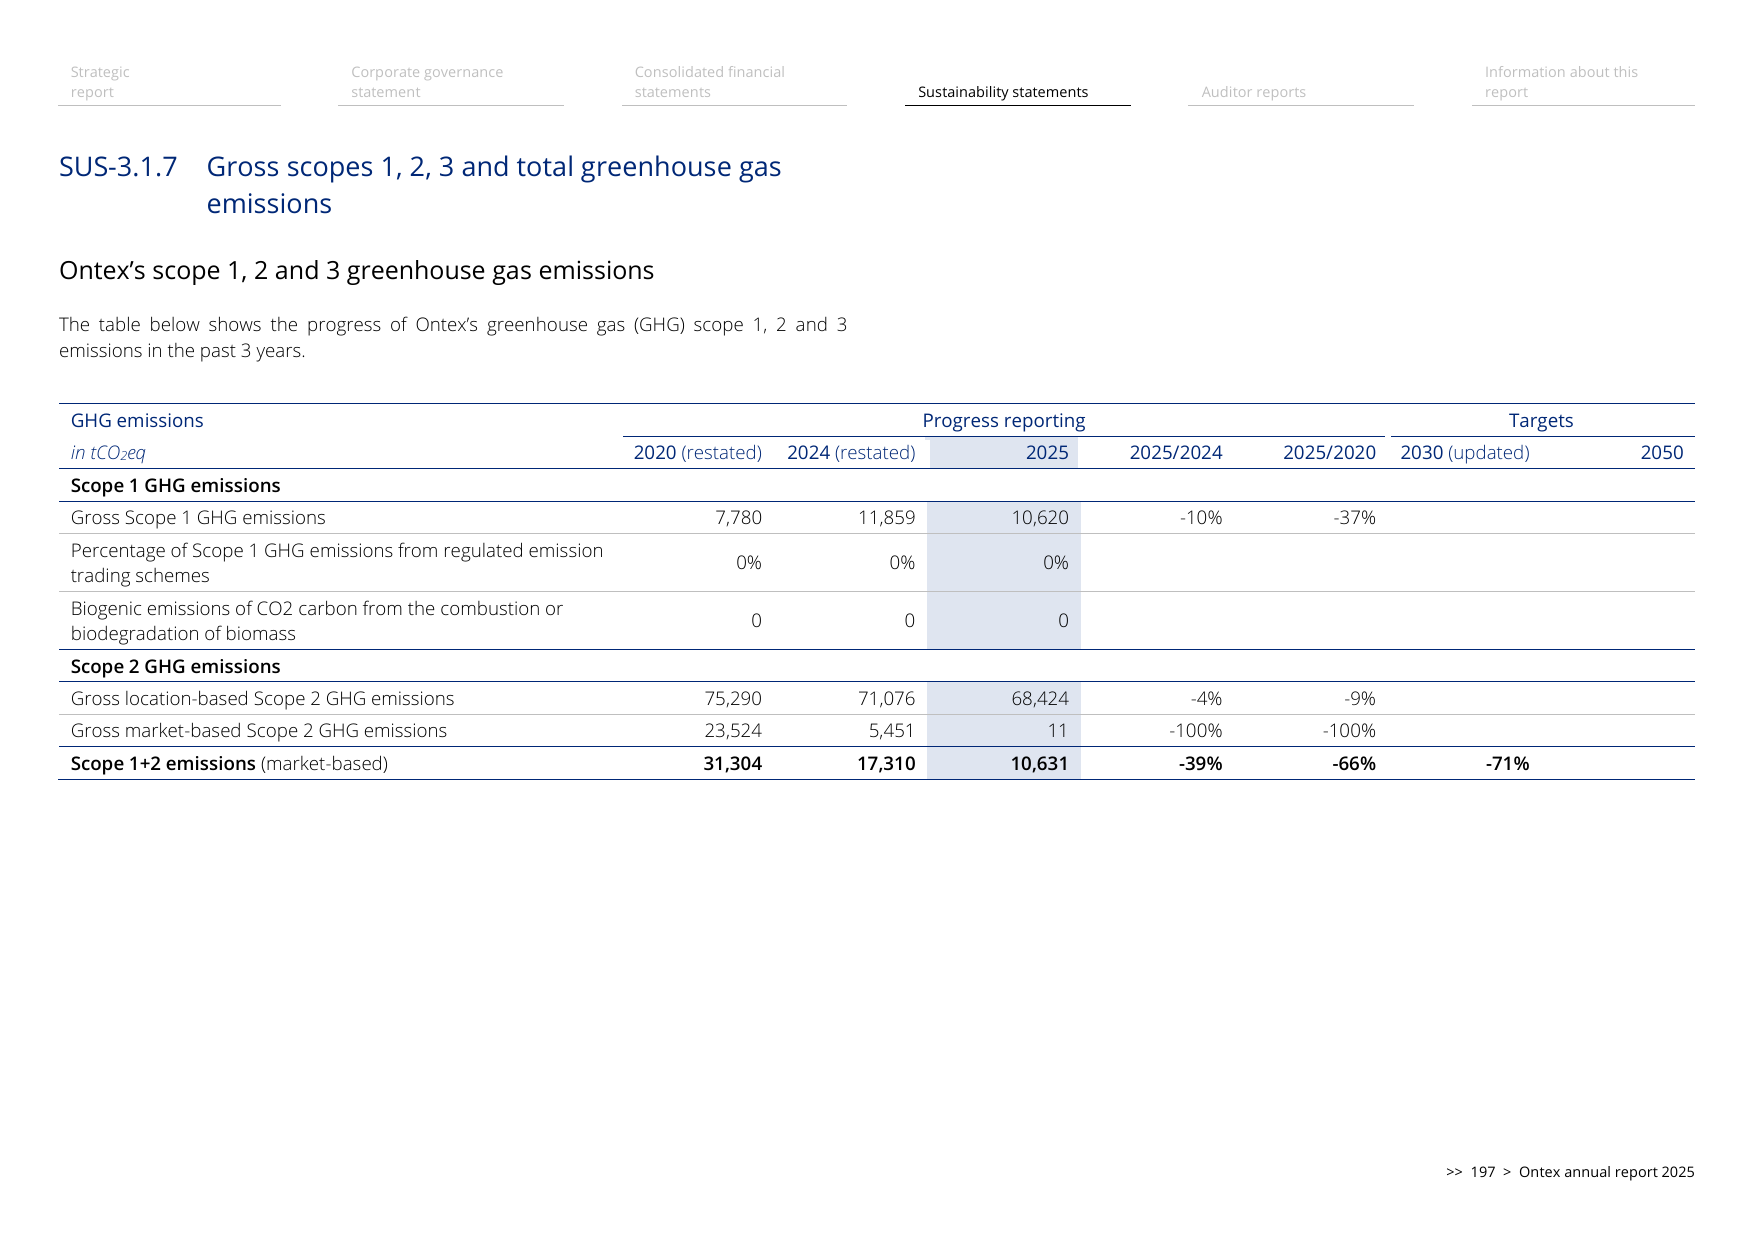Viewport: 1755px width, 1241px height.
Task: Select the 'Biogenic emissions of CO2' row label
Action: [317, 621]
